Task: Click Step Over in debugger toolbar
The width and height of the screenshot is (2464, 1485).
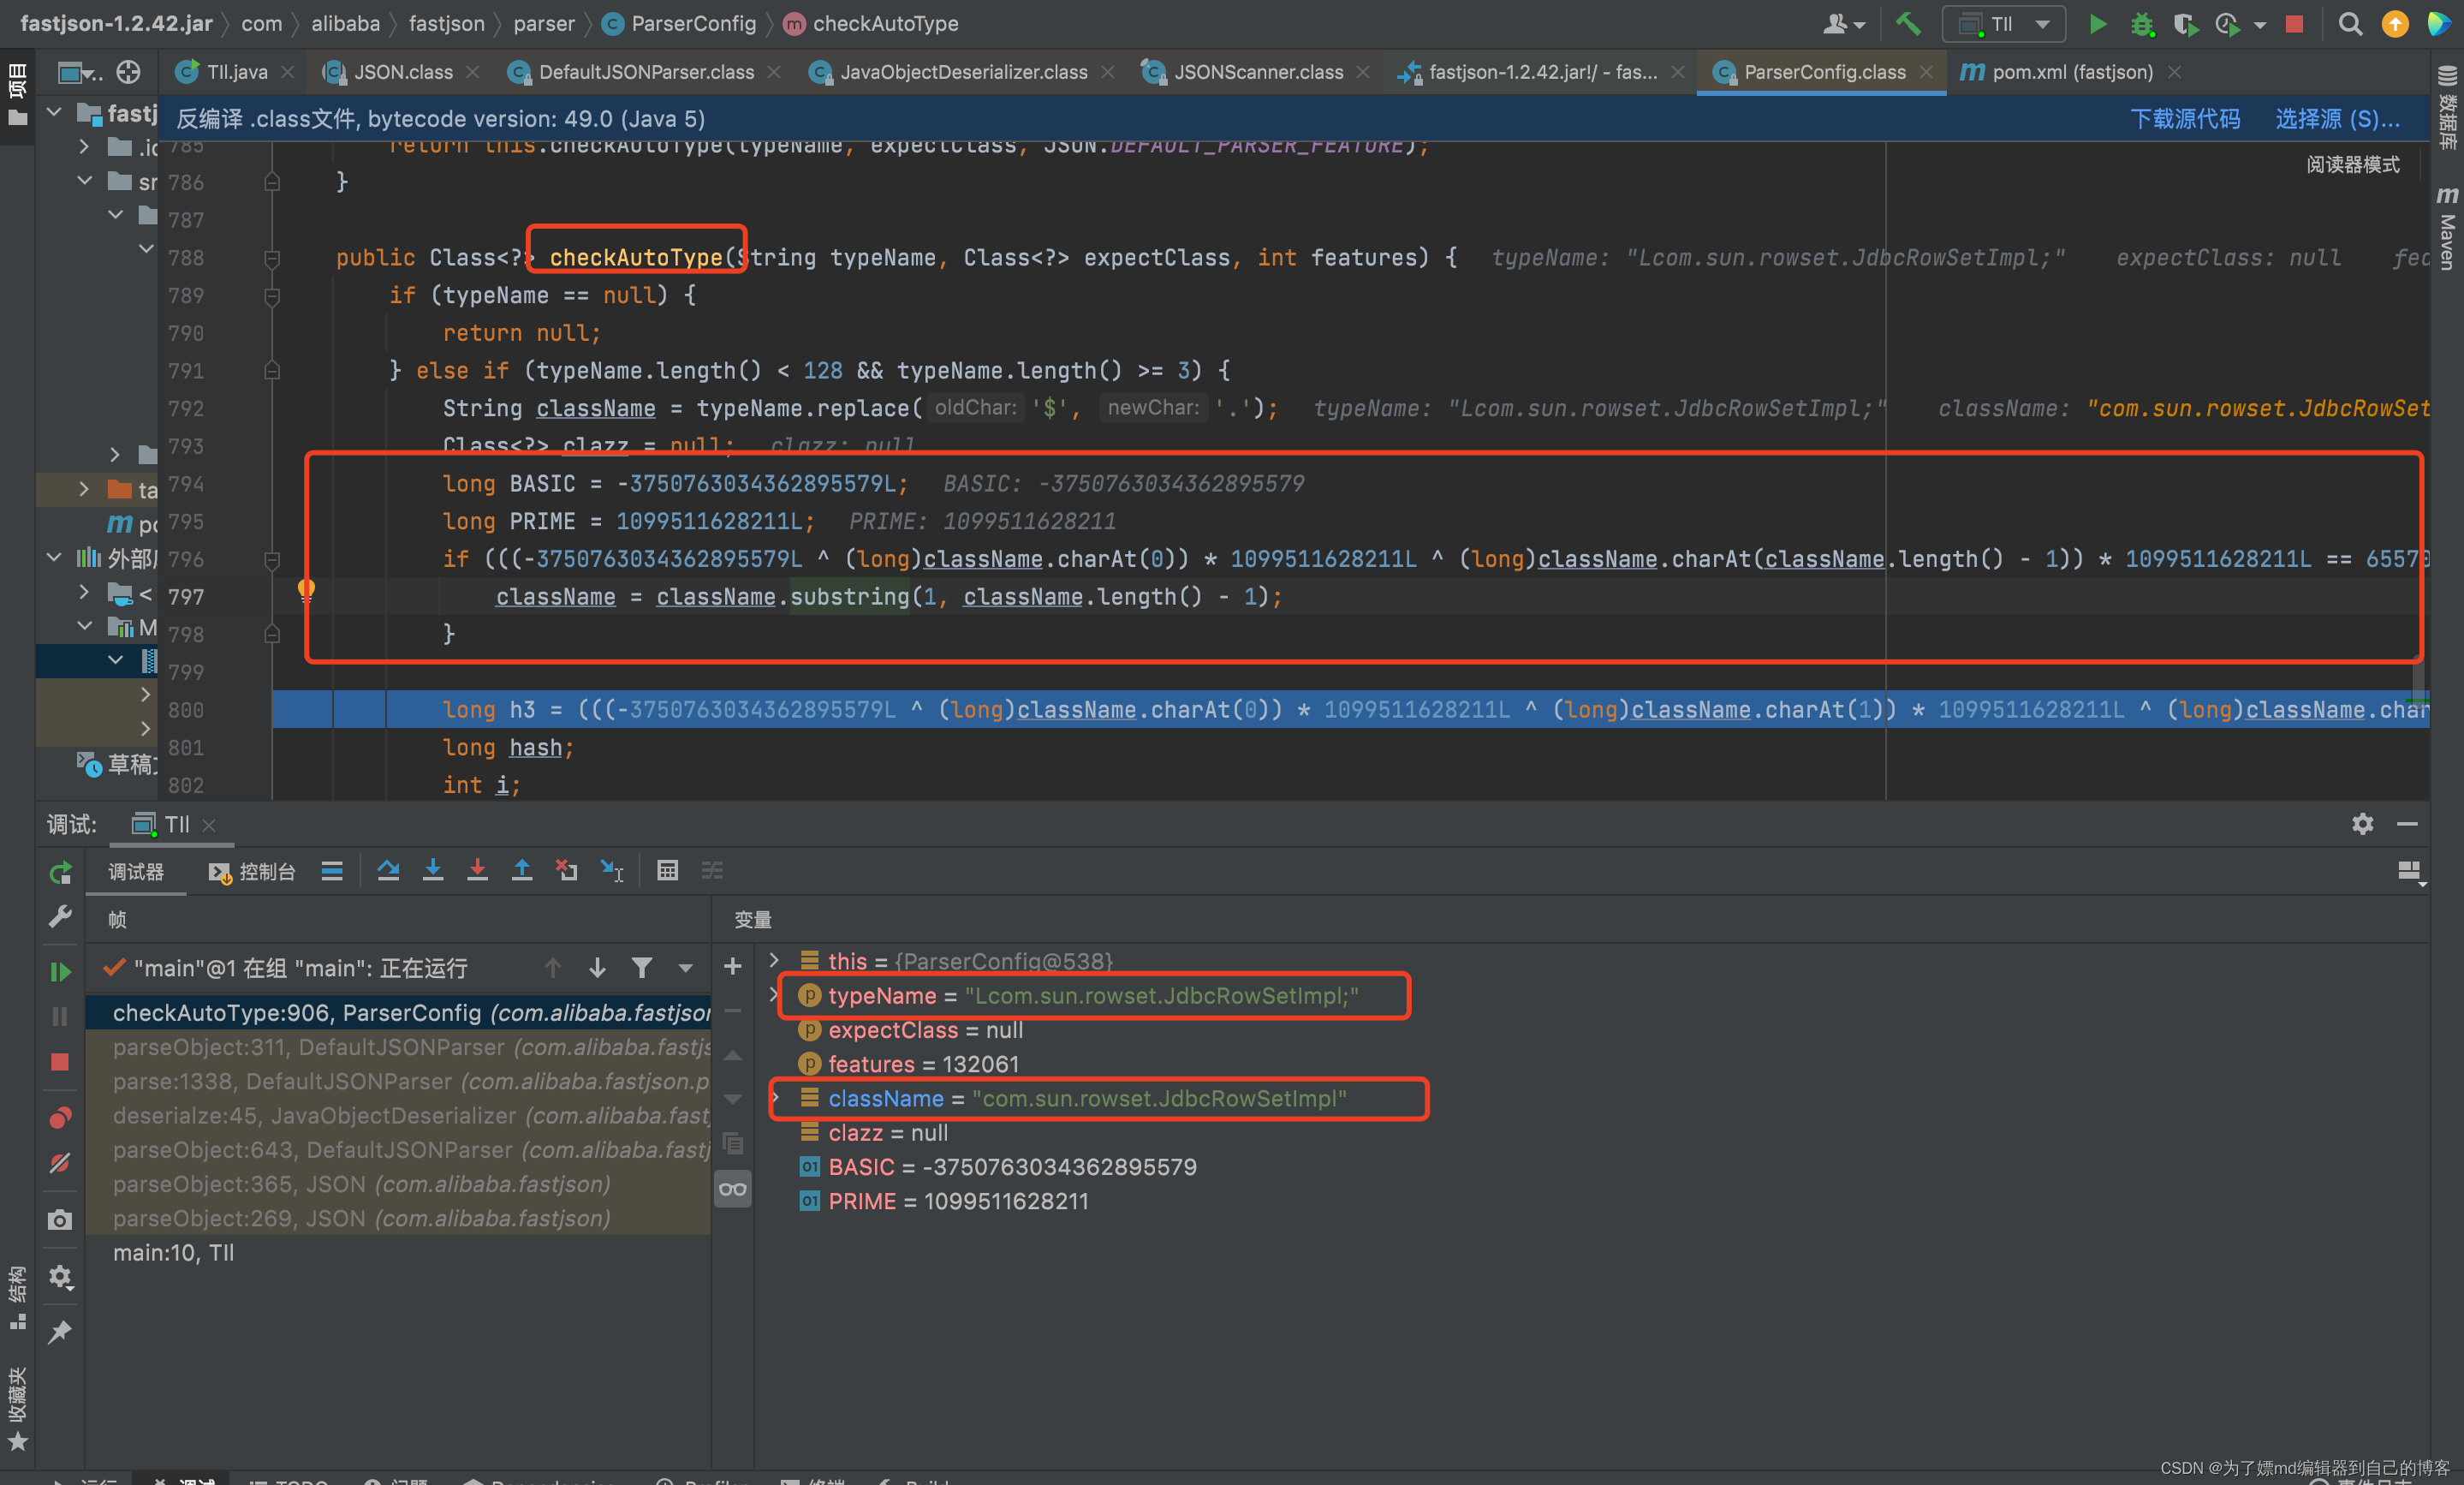Action: [388, 870]
